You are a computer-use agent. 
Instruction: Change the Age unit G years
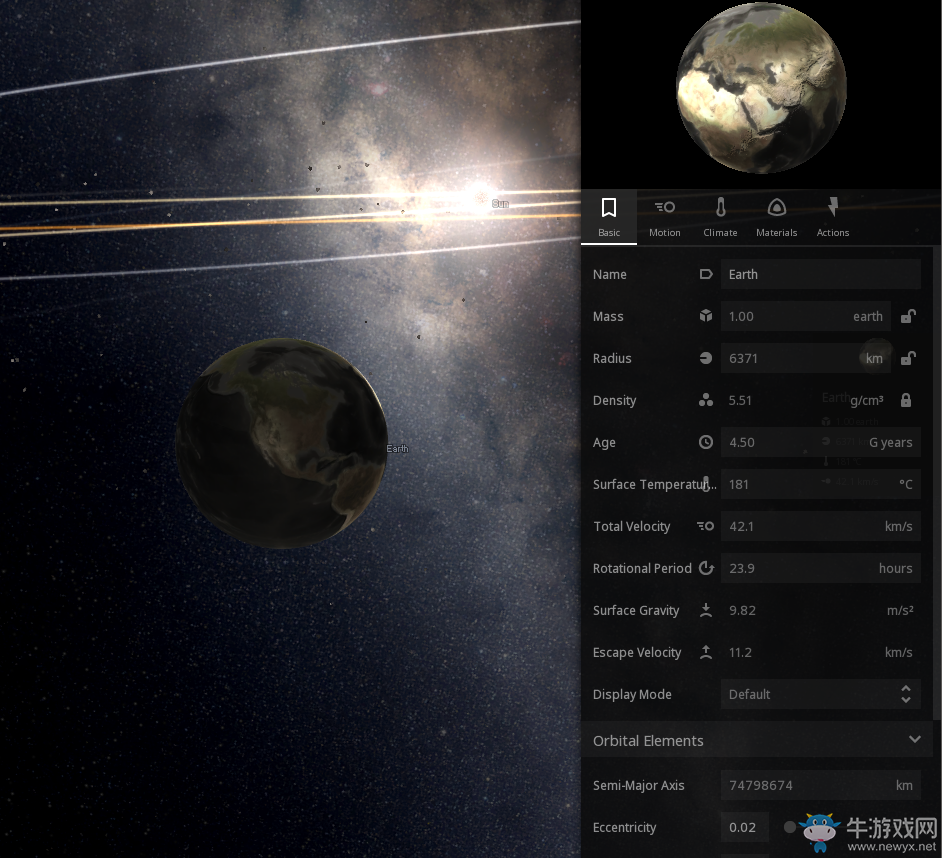890,442
